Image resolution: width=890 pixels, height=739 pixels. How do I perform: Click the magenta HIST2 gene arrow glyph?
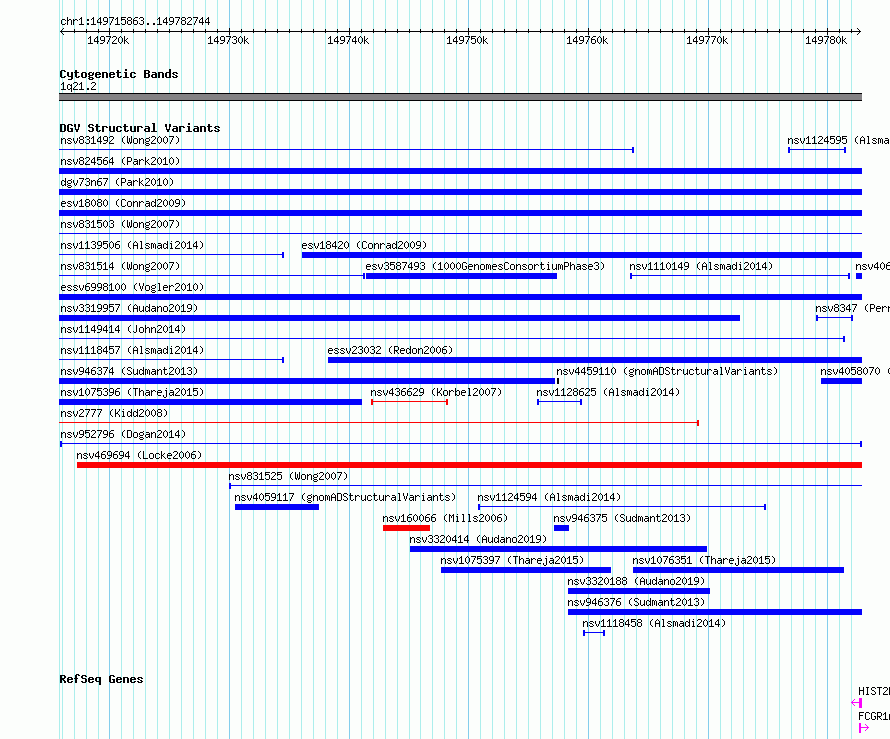(857, 703)
